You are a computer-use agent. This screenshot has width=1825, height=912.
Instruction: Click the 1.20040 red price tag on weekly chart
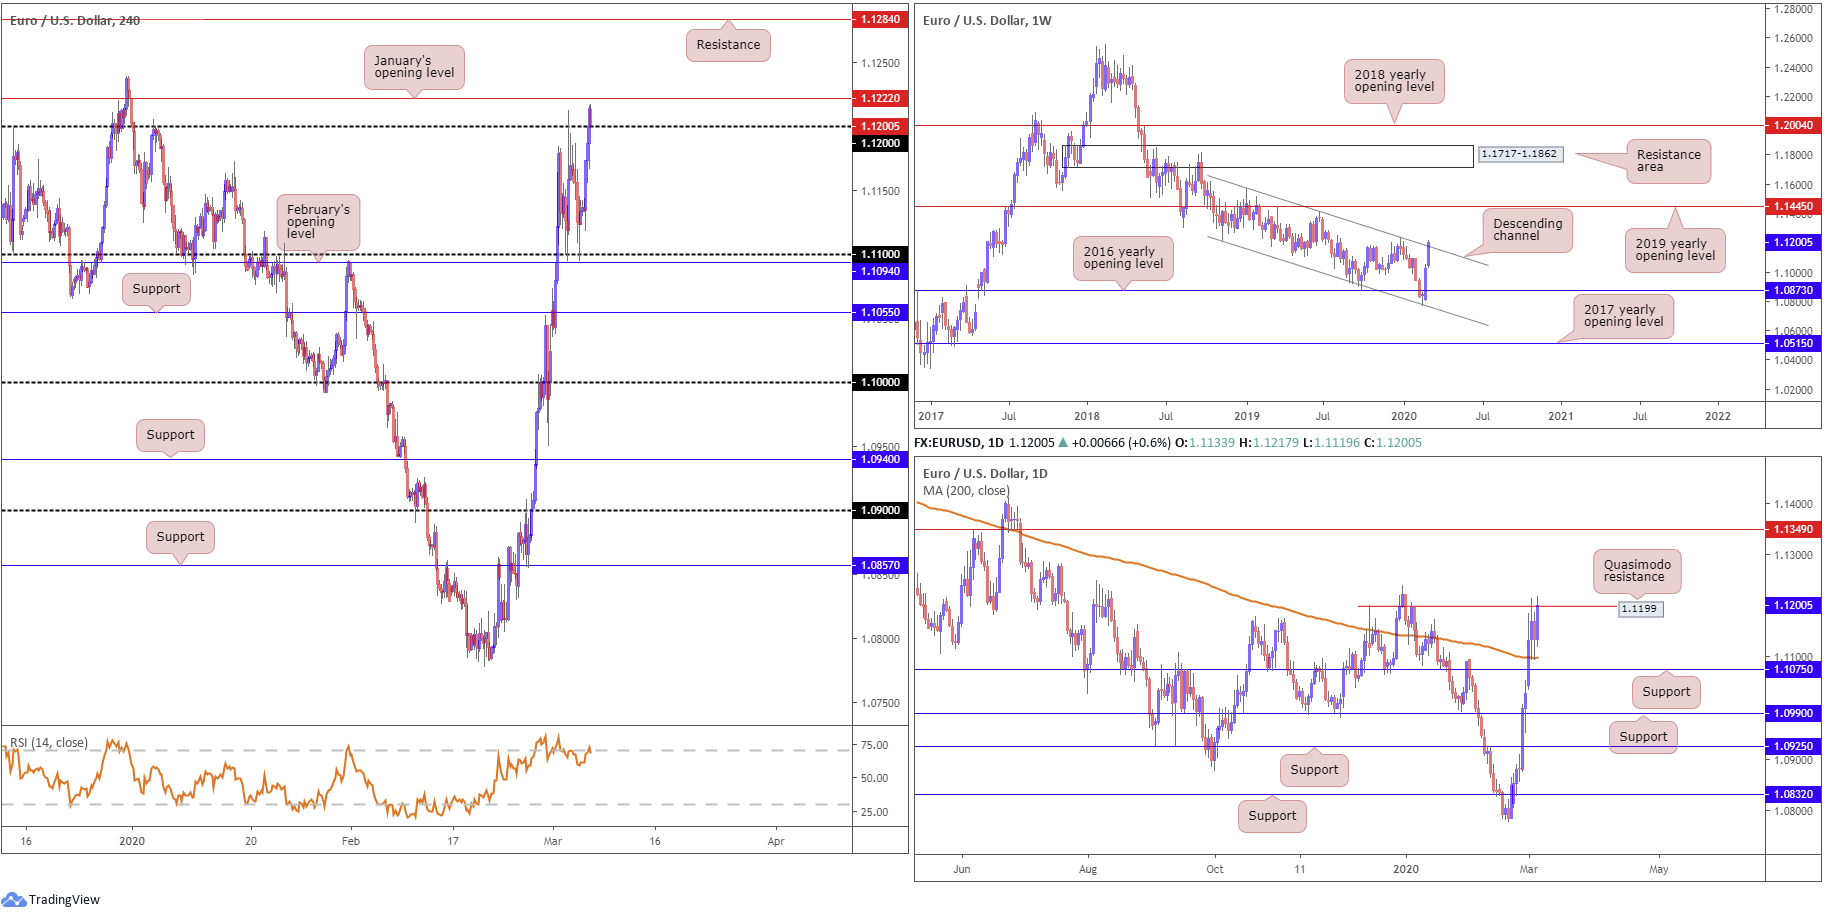pyautogui.click(x=1792, y=125)
